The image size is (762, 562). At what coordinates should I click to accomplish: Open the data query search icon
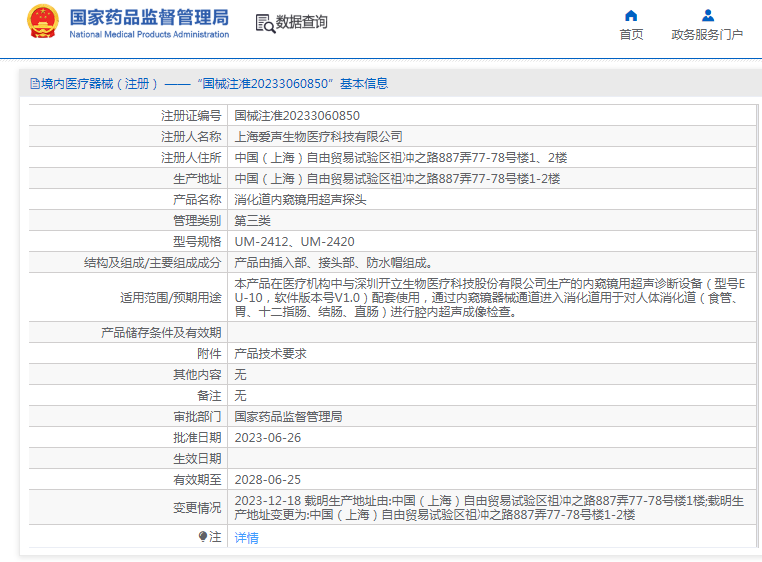265,23
